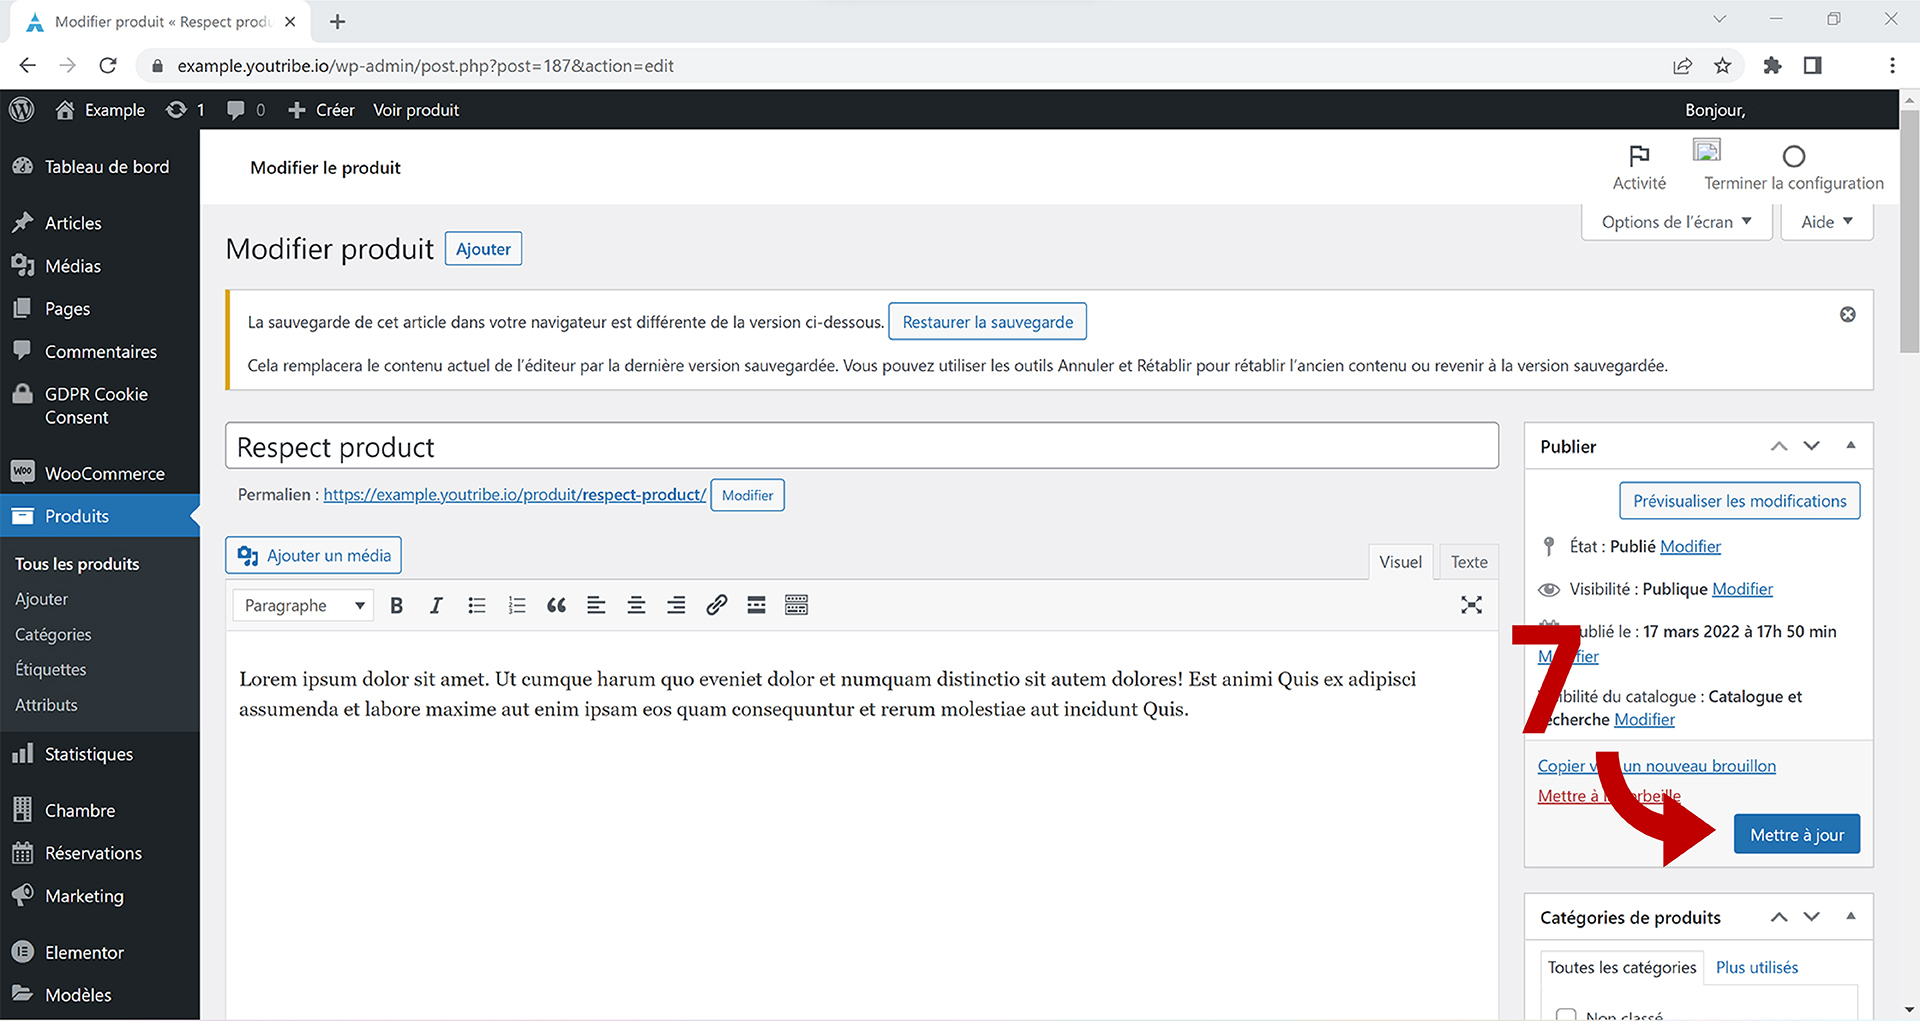Dismiss the backup restore notice
Screen dimensions: 1920x1021
(1847, 315)
